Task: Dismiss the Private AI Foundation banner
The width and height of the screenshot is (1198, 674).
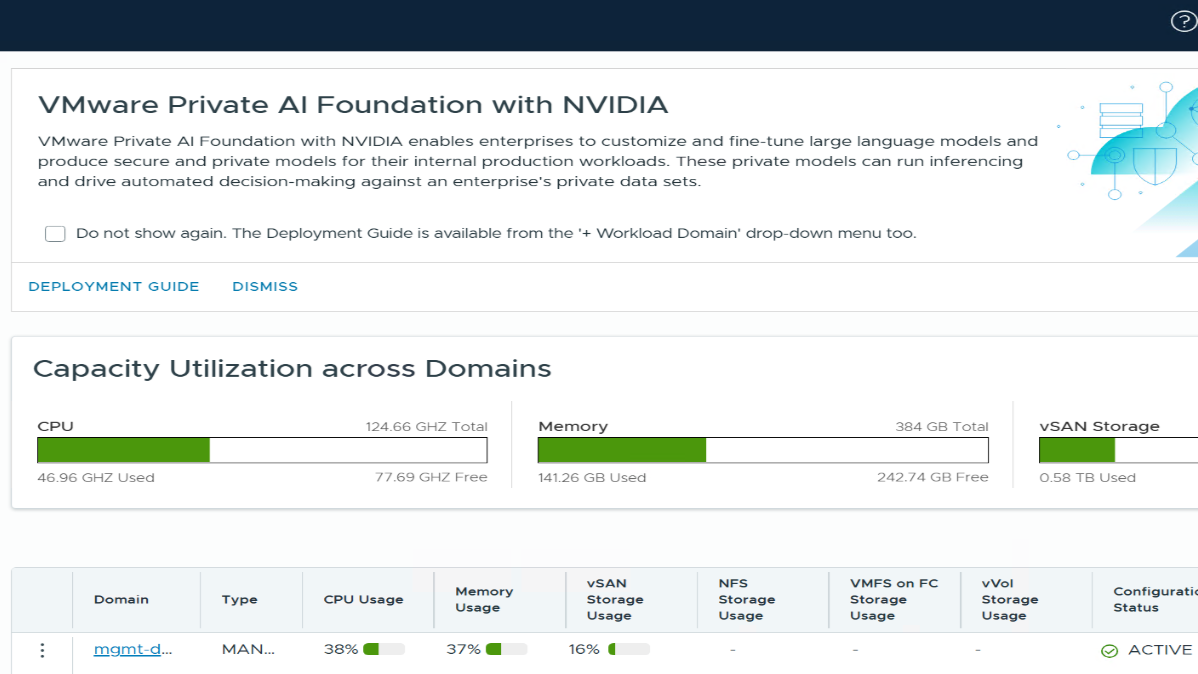Action: [265, 286]
